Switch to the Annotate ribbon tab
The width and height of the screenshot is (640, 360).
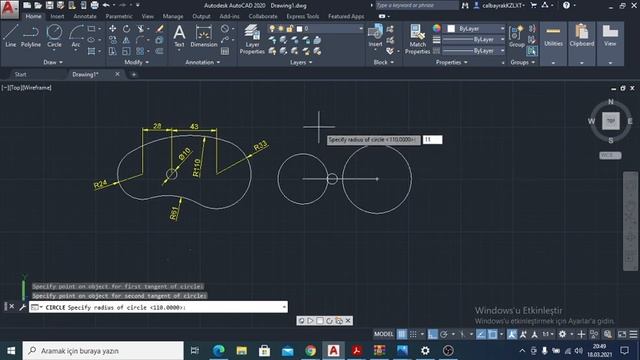[x=85, y=16]
